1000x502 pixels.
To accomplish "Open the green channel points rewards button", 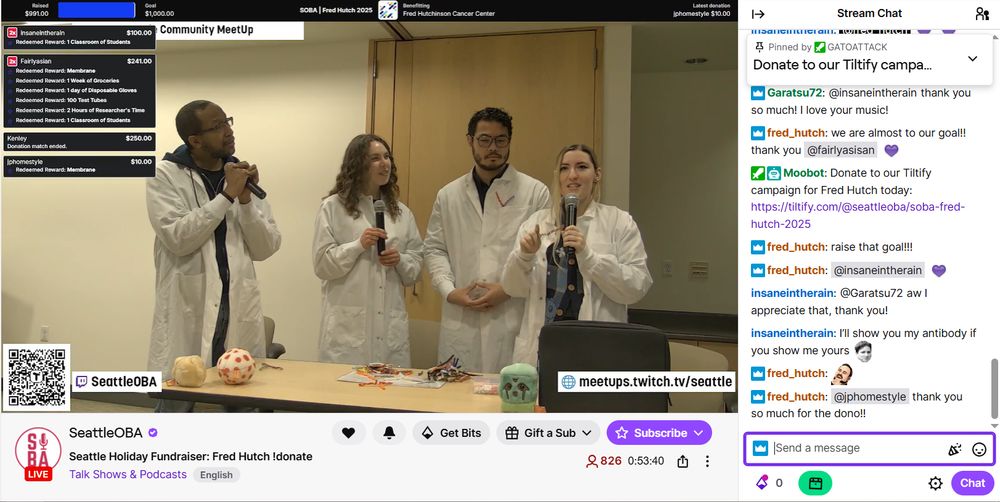I will pyautogui.click(x=815, y=483).
